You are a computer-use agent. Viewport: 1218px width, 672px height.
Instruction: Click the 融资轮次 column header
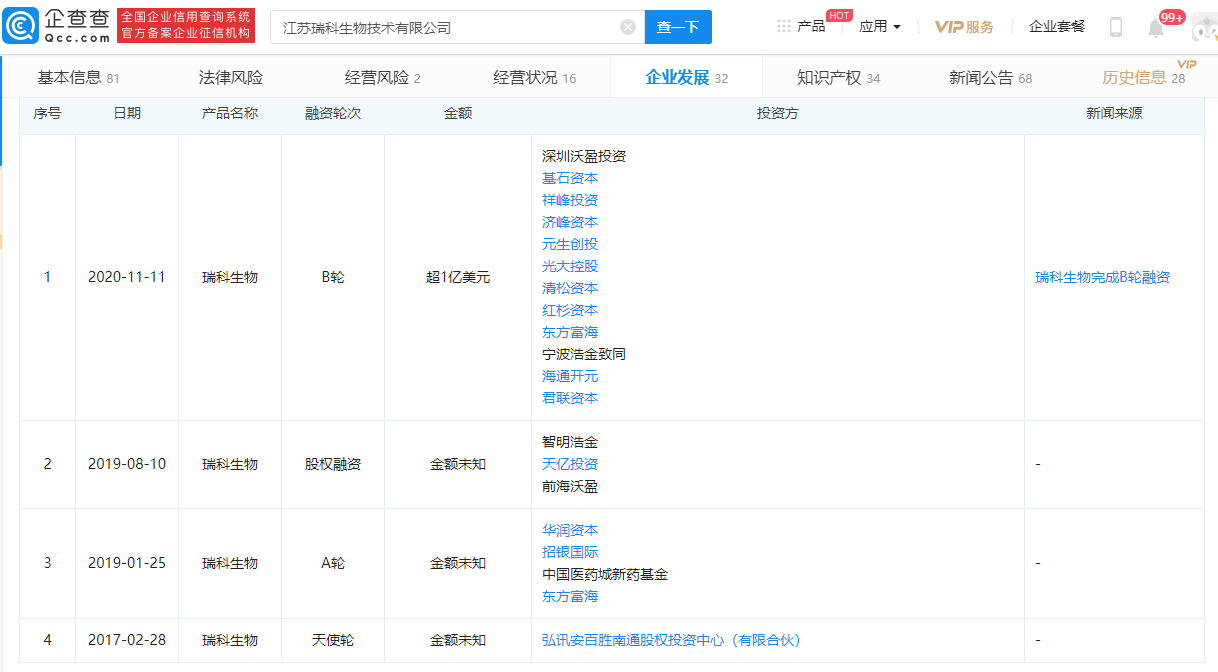pyautogui.click(x=333, y=113)
